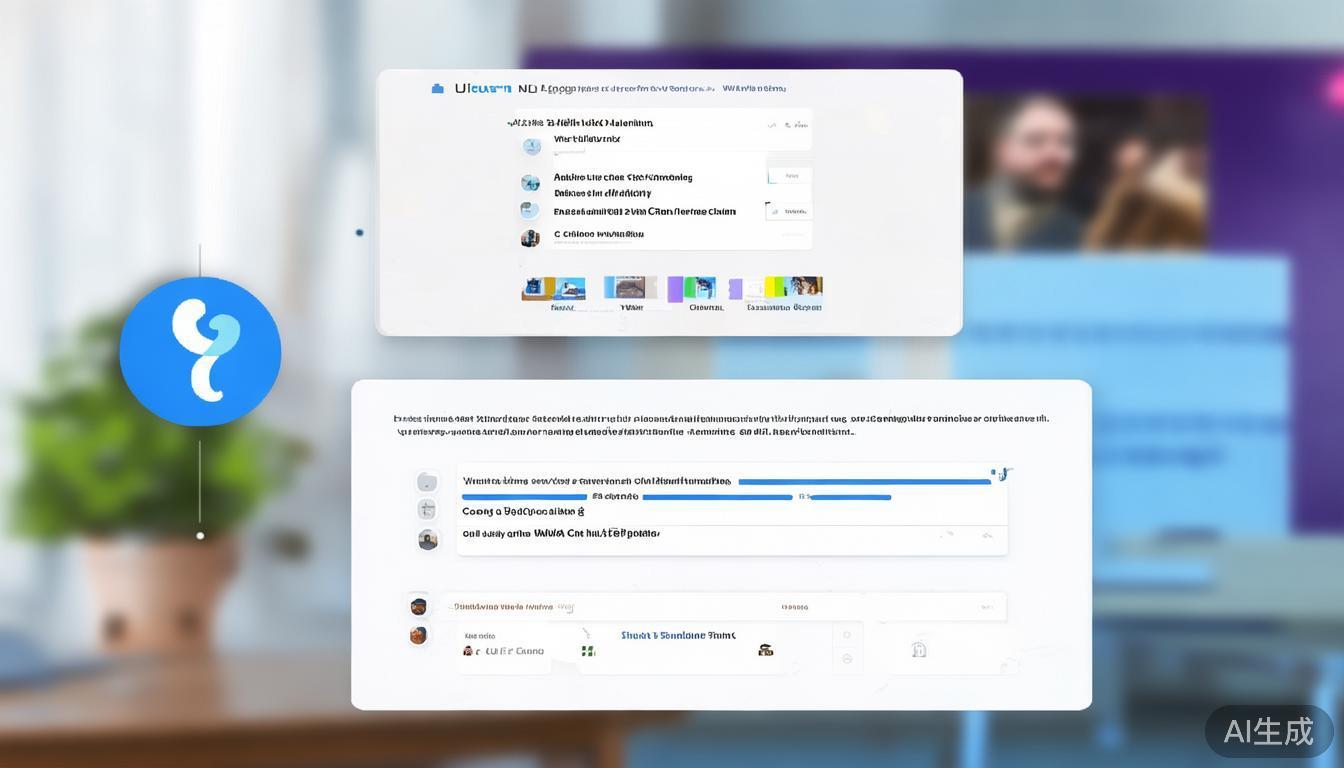
Task: Open the first thumbnail in the image strip
Action: click(554, 289)
